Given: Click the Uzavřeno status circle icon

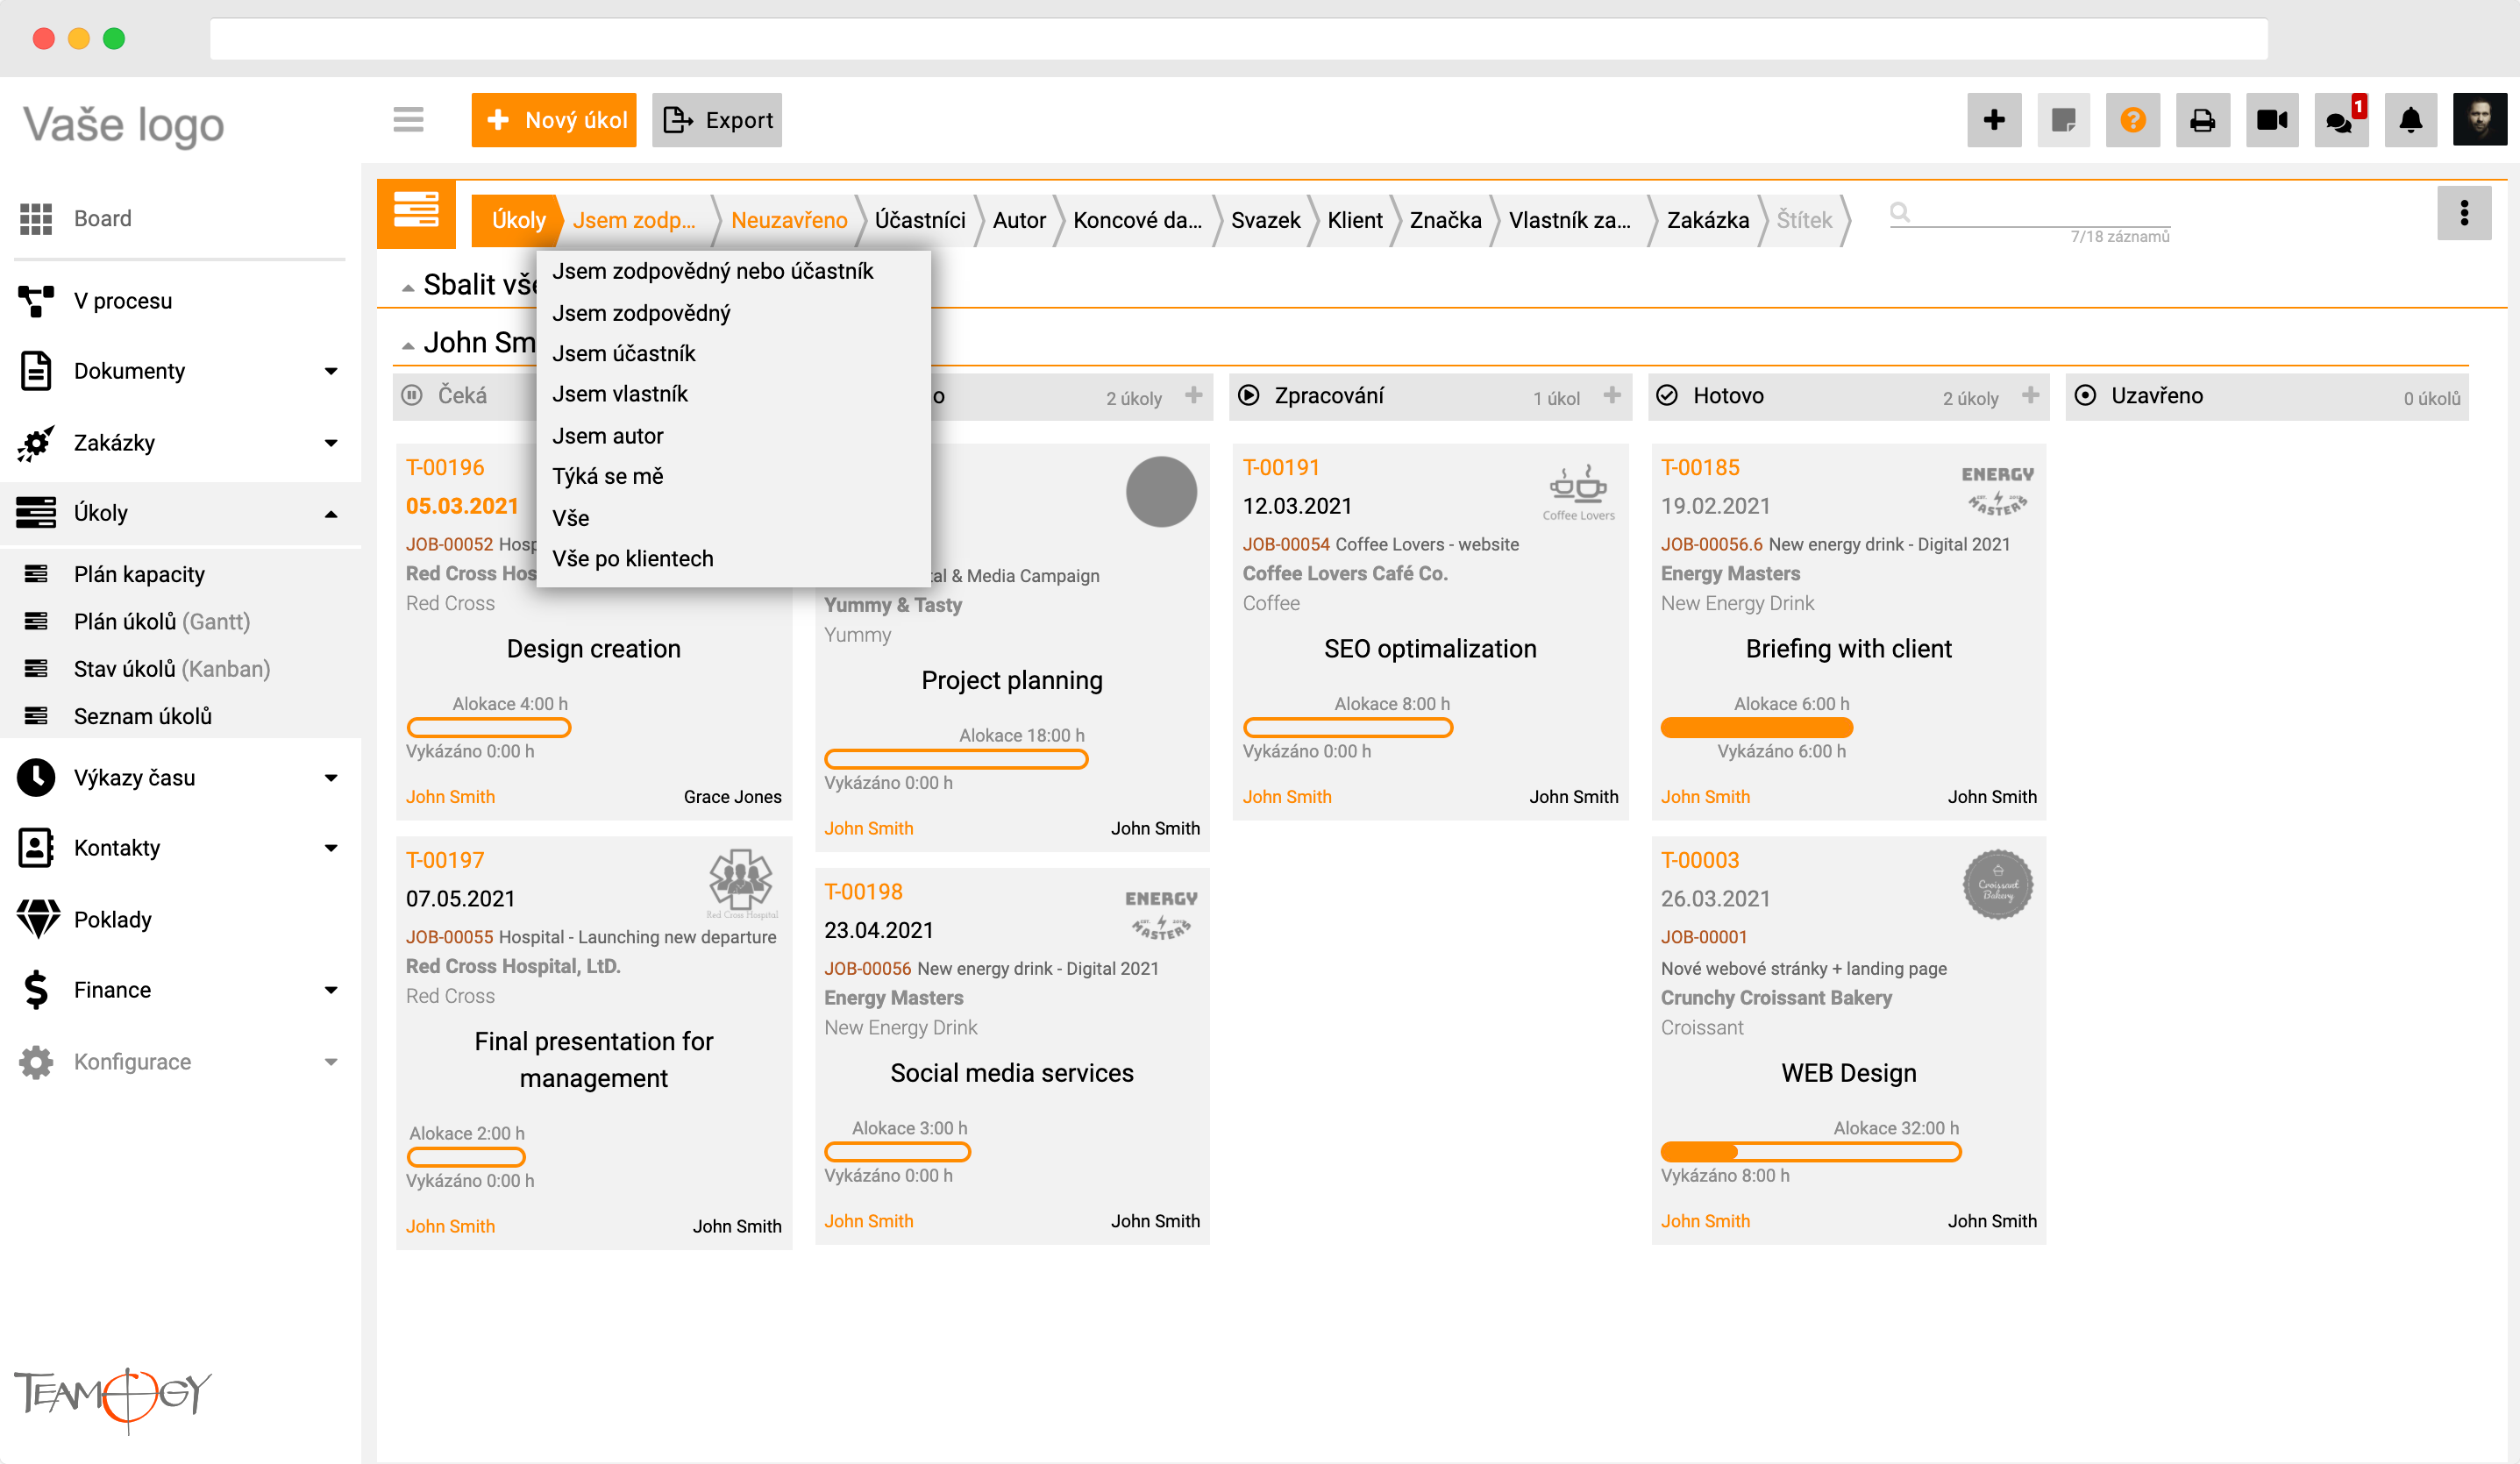Looking at the screenshot, I should [x=2085, y=396].
